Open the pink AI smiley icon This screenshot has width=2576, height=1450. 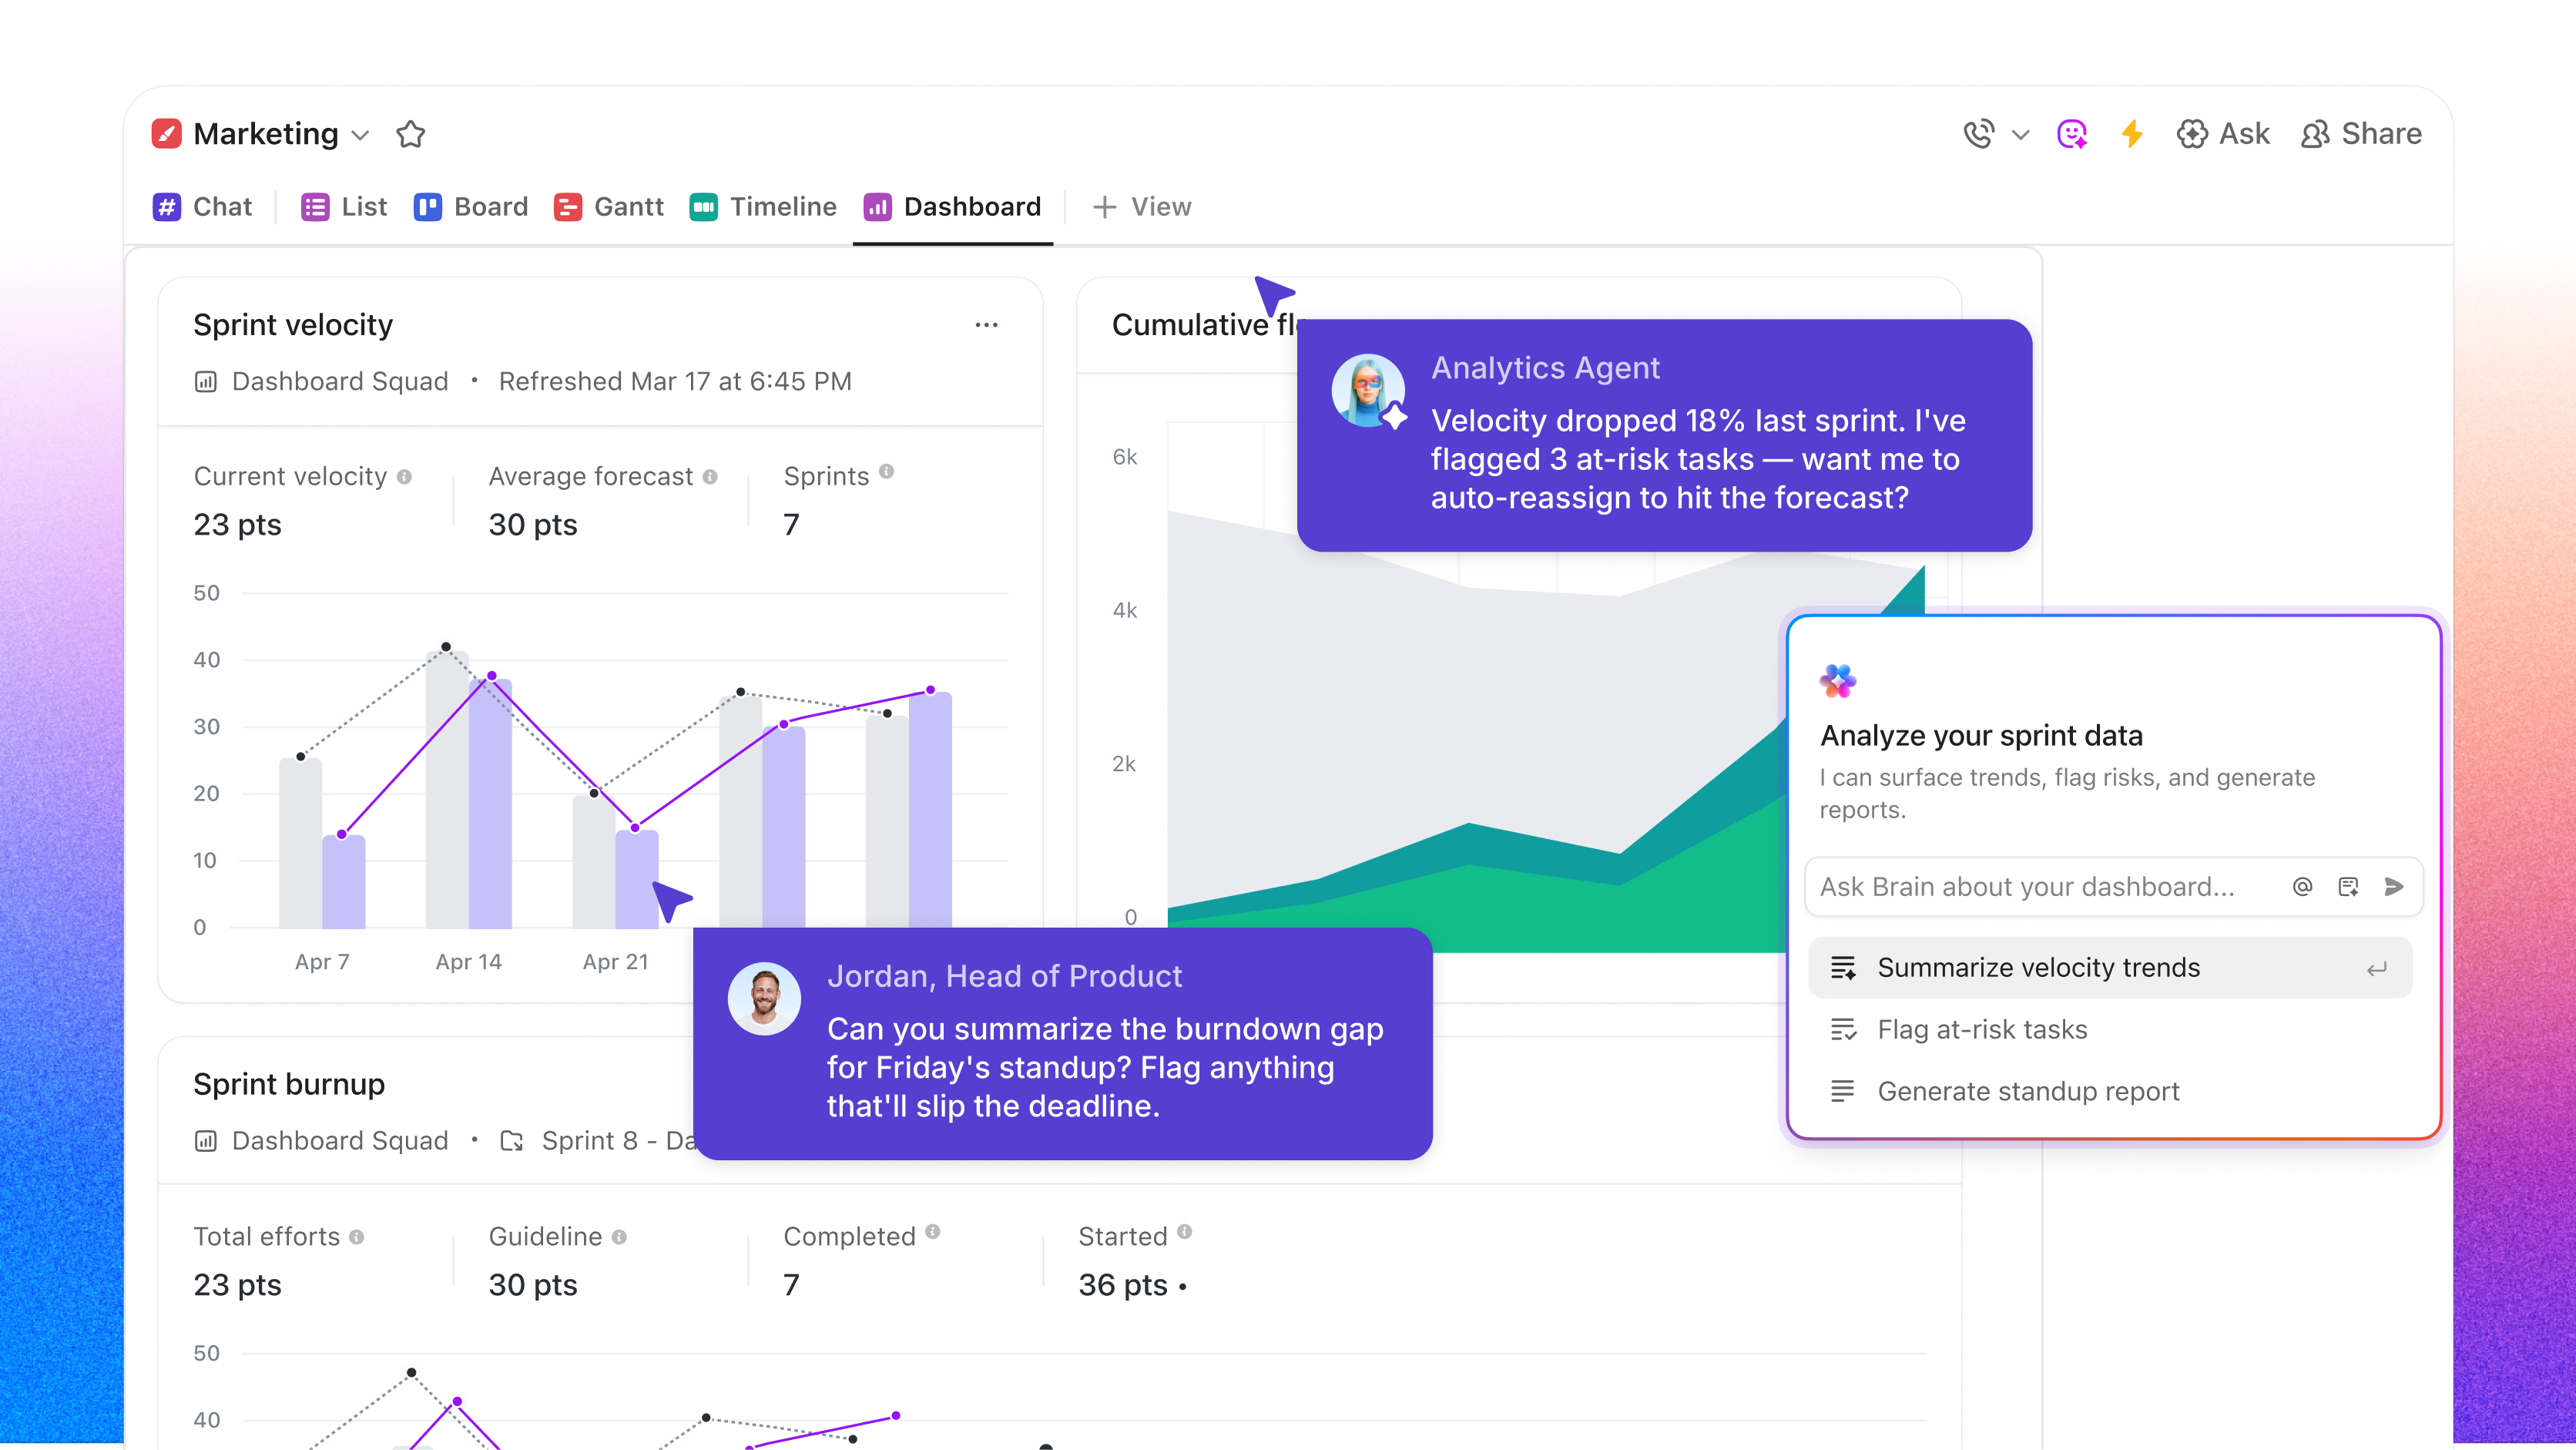click(2072, 134)
